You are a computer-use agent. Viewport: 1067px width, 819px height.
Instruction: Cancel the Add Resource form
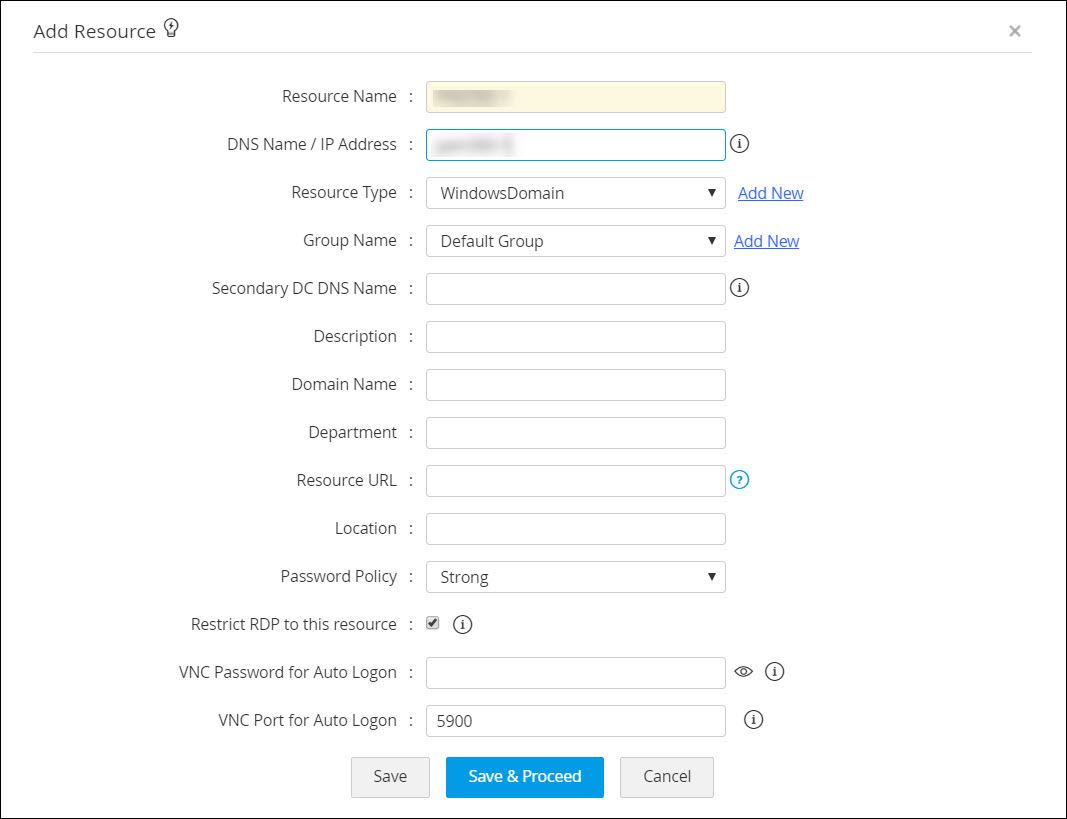point(667,777)
